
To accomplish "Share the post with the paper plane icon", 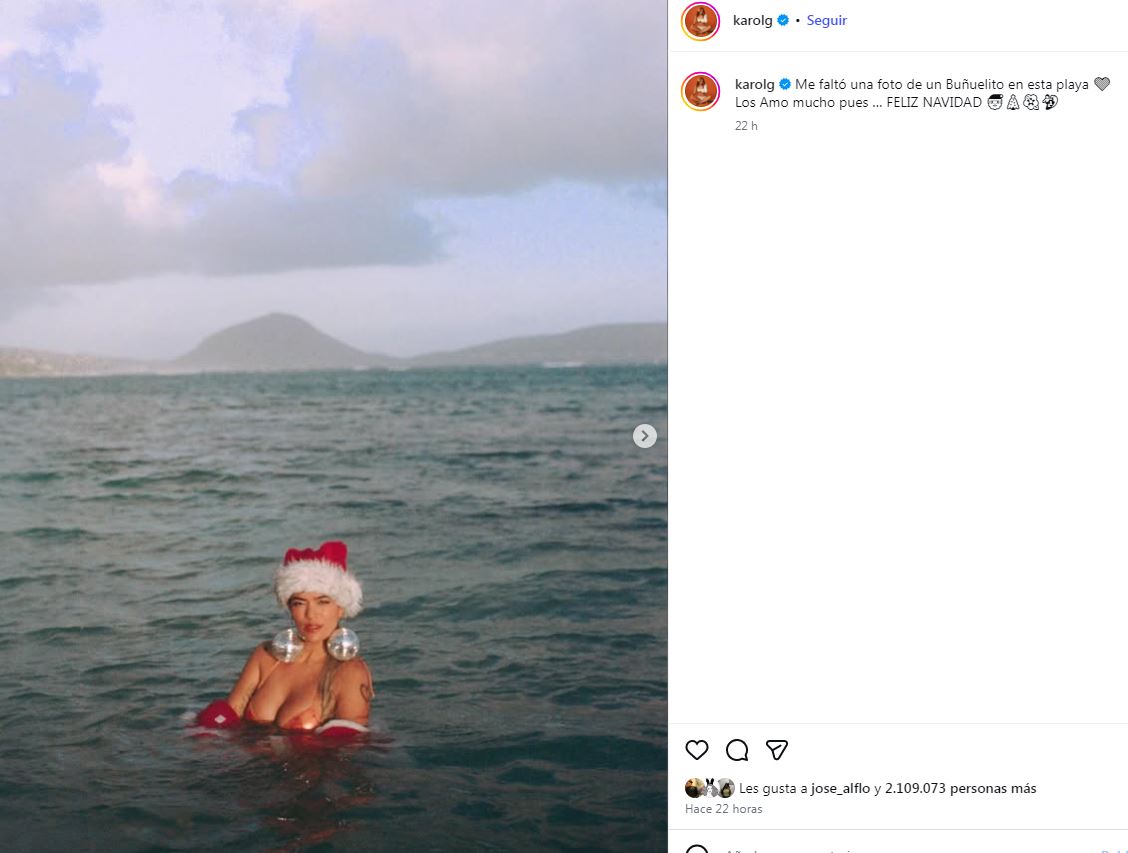I will pos(777,750).
